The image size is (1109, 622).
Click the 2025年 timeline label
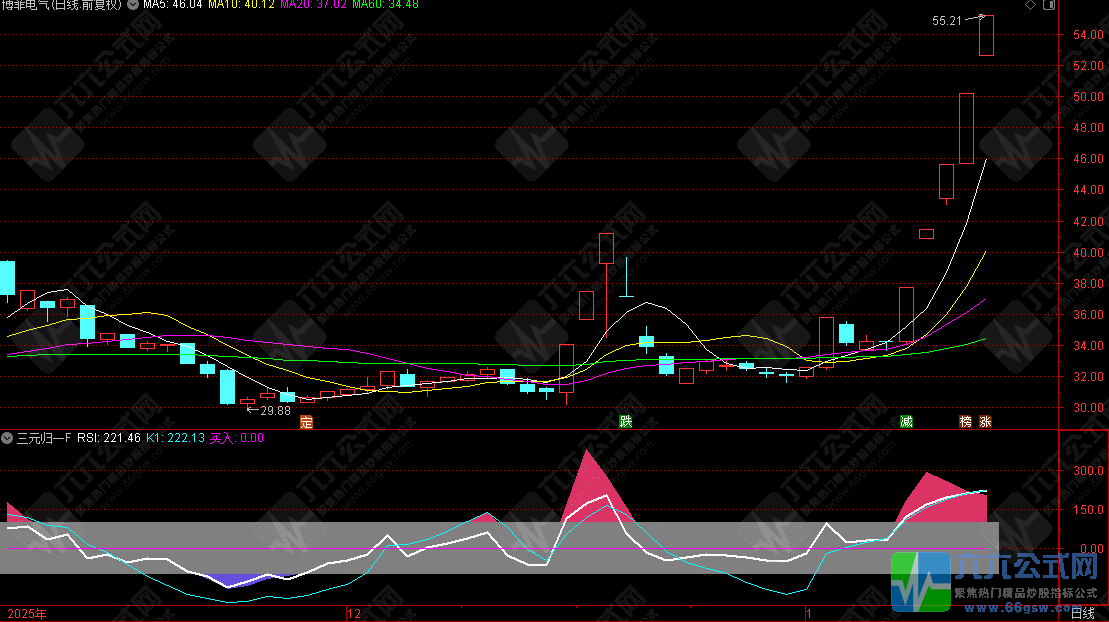click(27, 611)
